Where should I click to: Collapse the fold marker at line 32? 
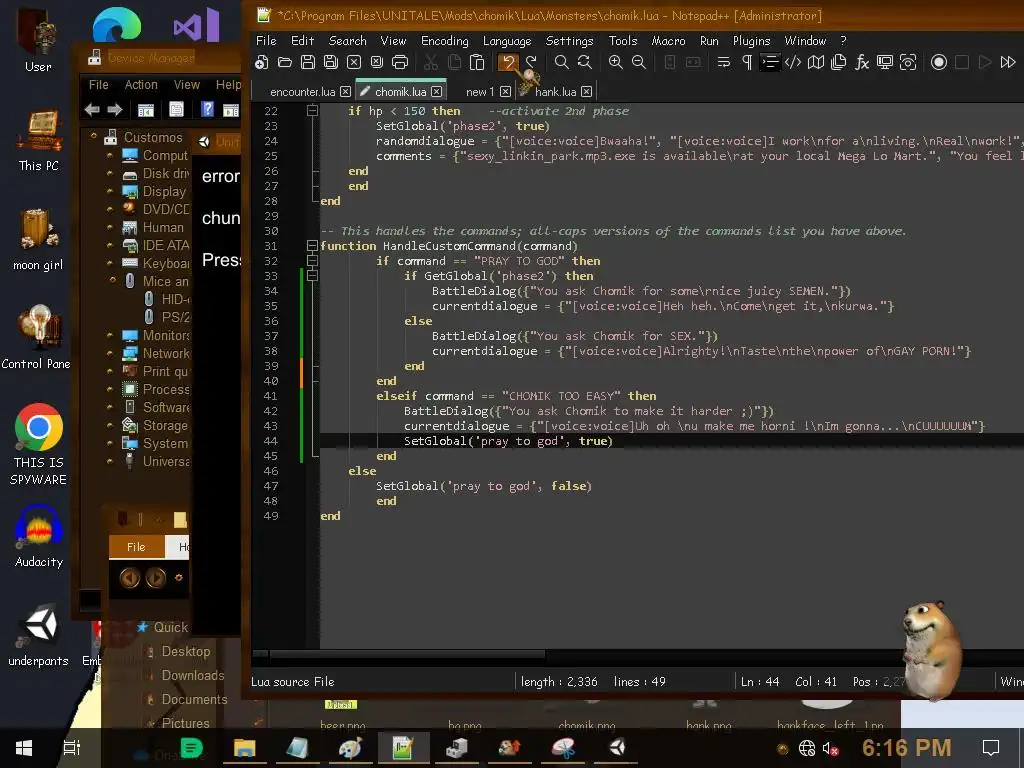point(312,261)
